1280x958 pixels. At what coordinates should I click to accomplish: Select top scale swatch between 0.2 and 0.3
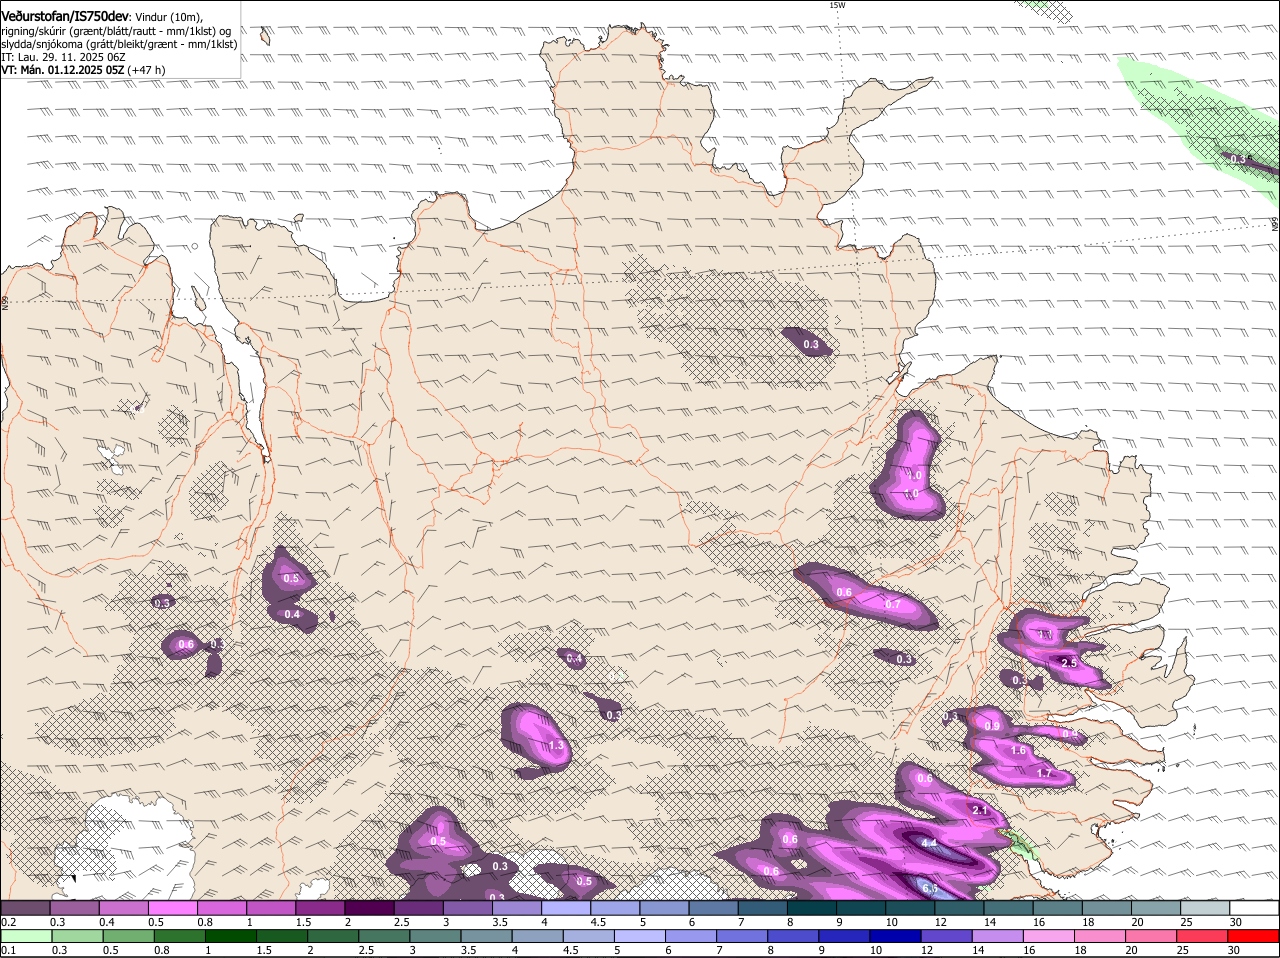[x=26, y=907]
